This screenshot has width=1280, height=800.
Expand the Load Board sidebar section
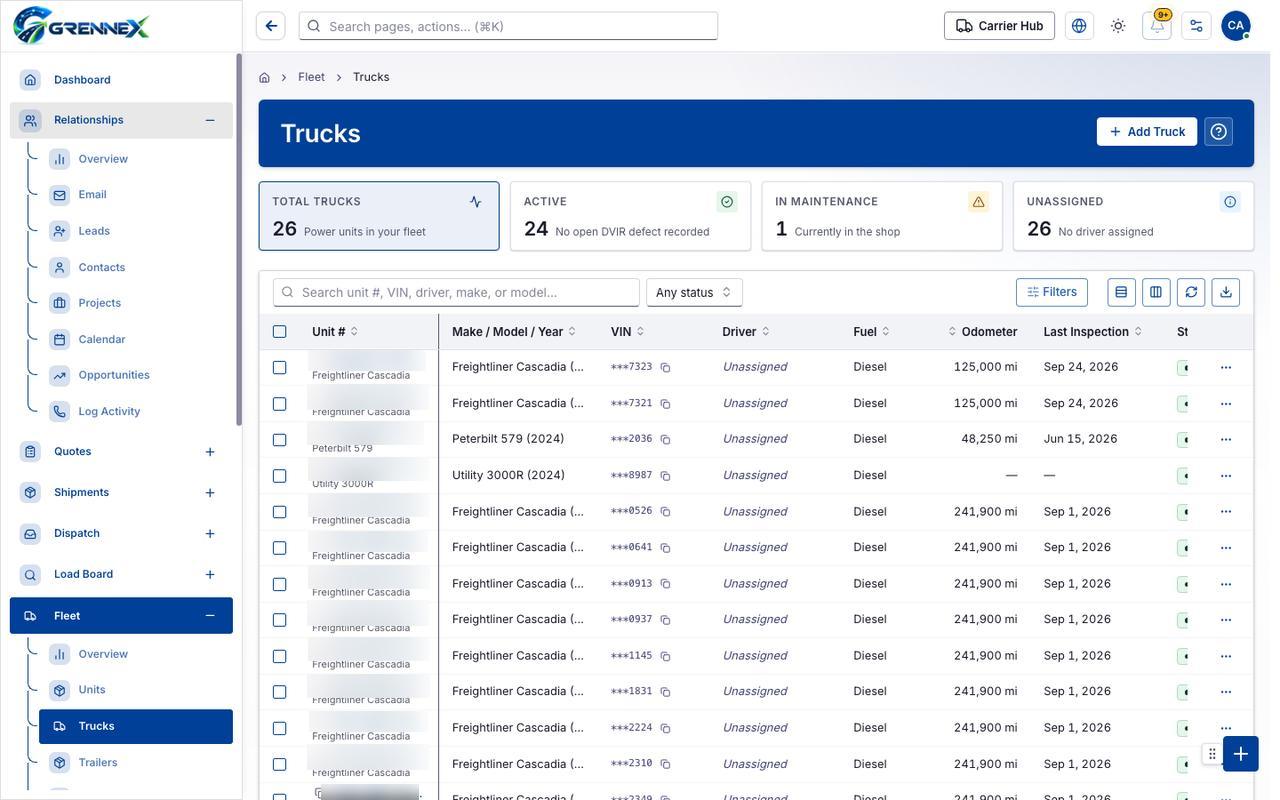(x=210, y=575)
